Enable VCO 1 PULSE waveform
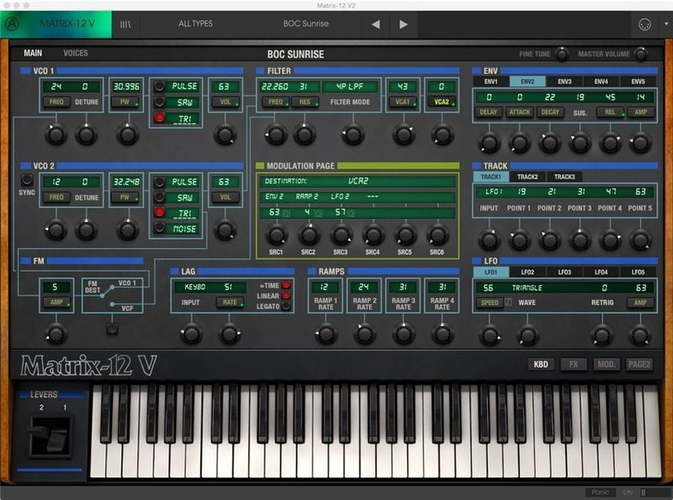This screenshot has height=500, width=673. click(x=159, y=86)
